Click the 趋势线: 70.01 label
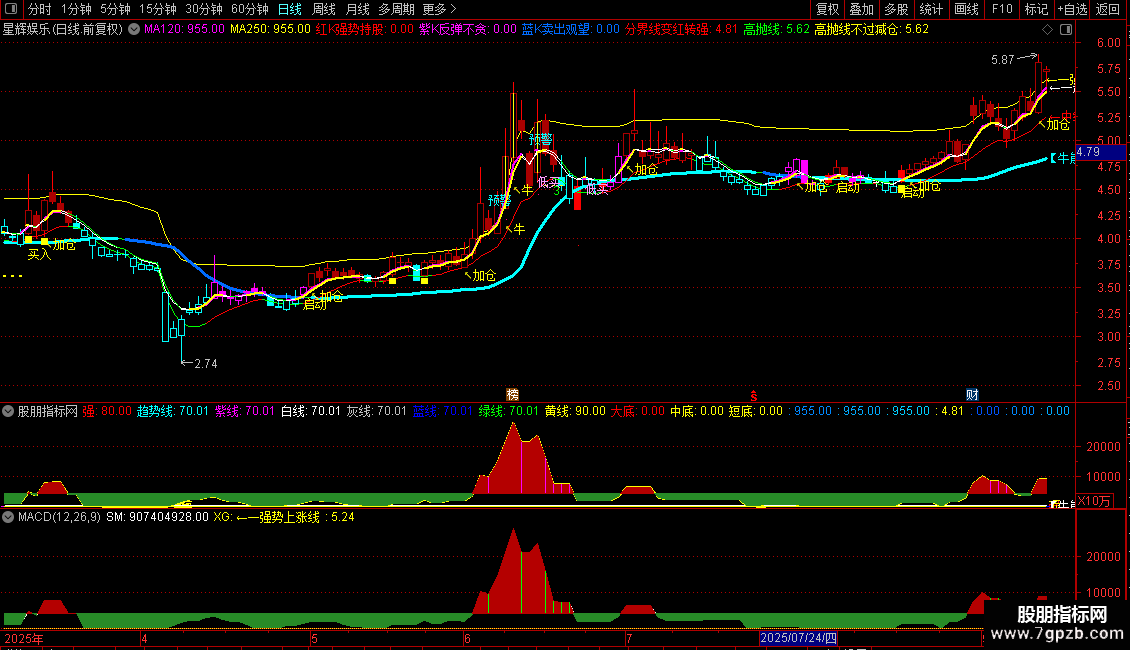 (x=172, y=411)
